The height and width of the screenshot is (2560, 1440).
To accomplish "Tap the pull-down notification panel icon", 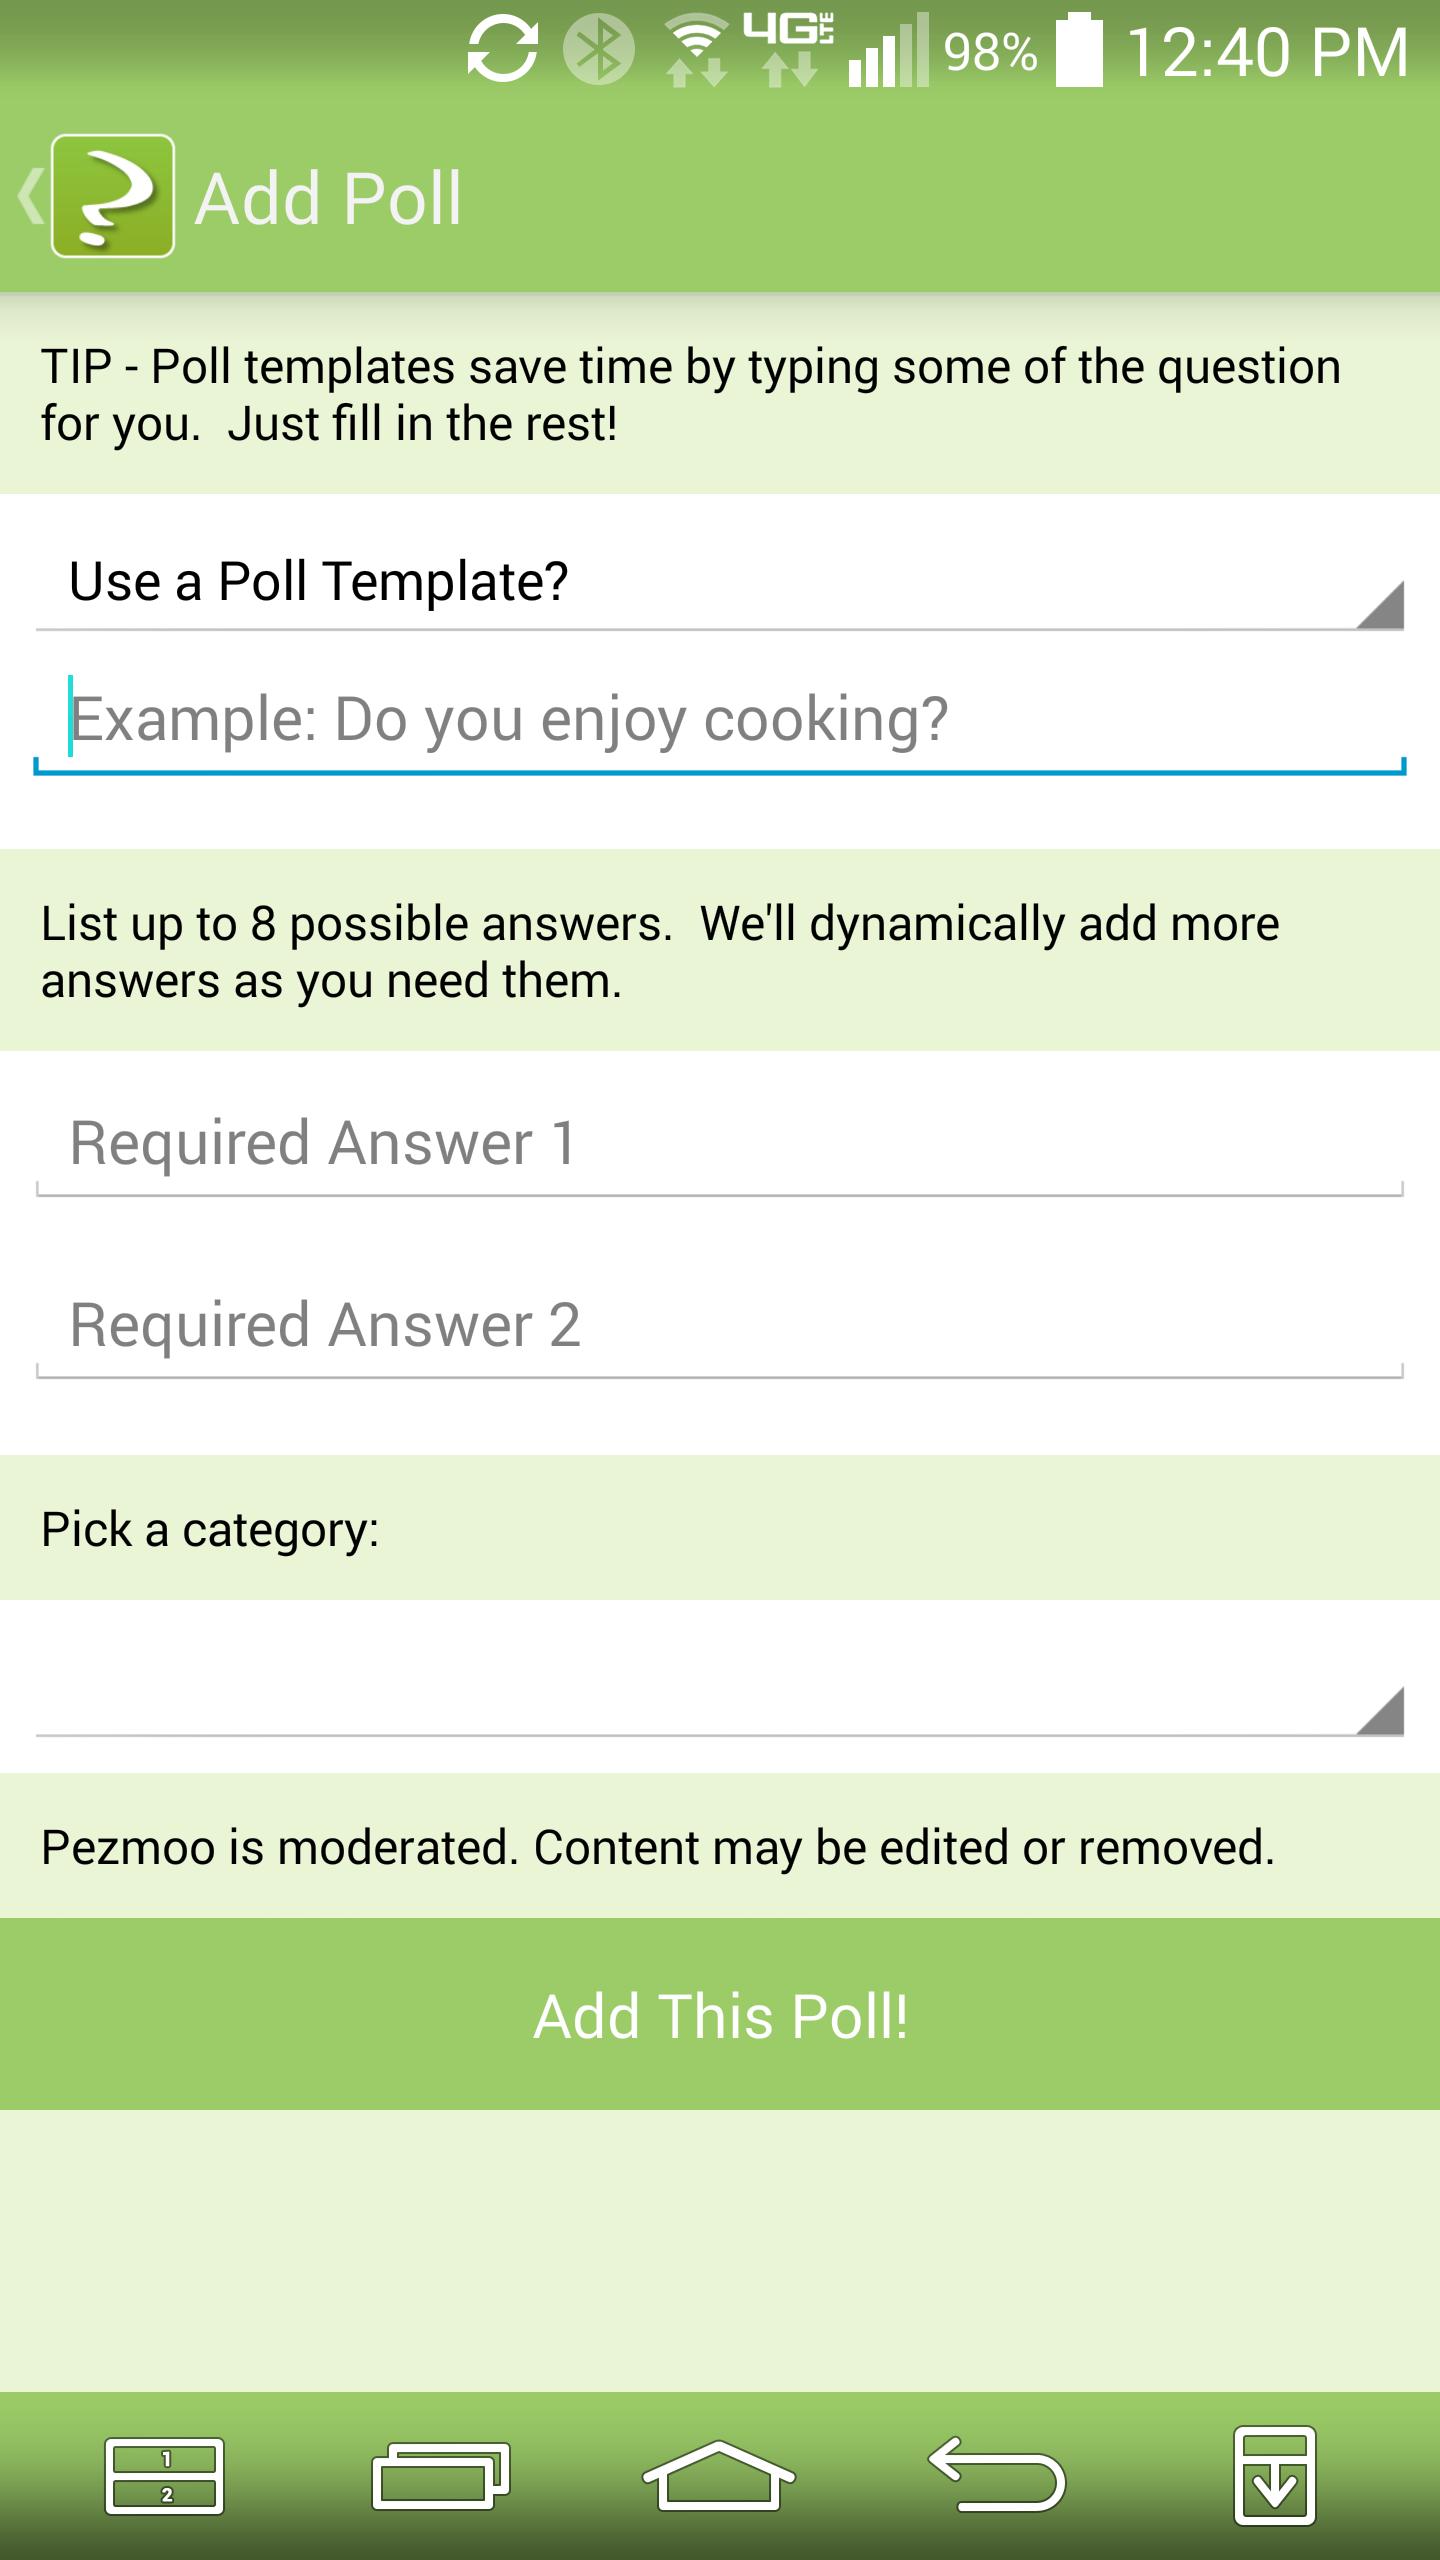I will tap(1274, 2476).
